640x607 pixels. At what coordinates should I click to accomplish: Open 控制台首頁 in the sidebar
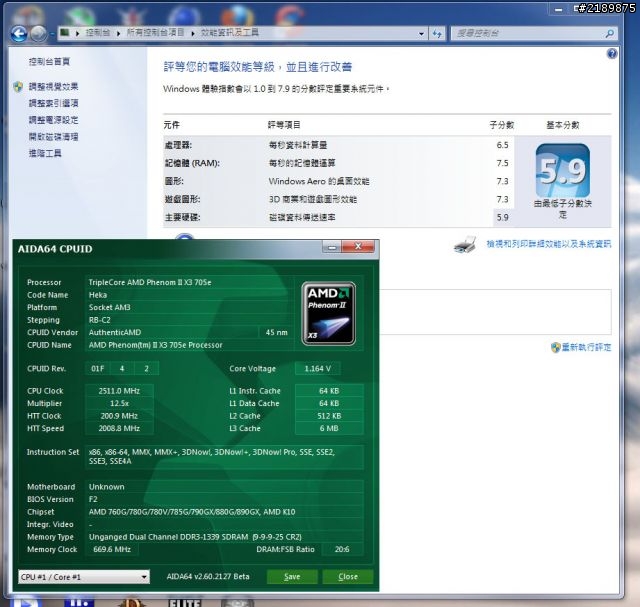coord(49,62)
